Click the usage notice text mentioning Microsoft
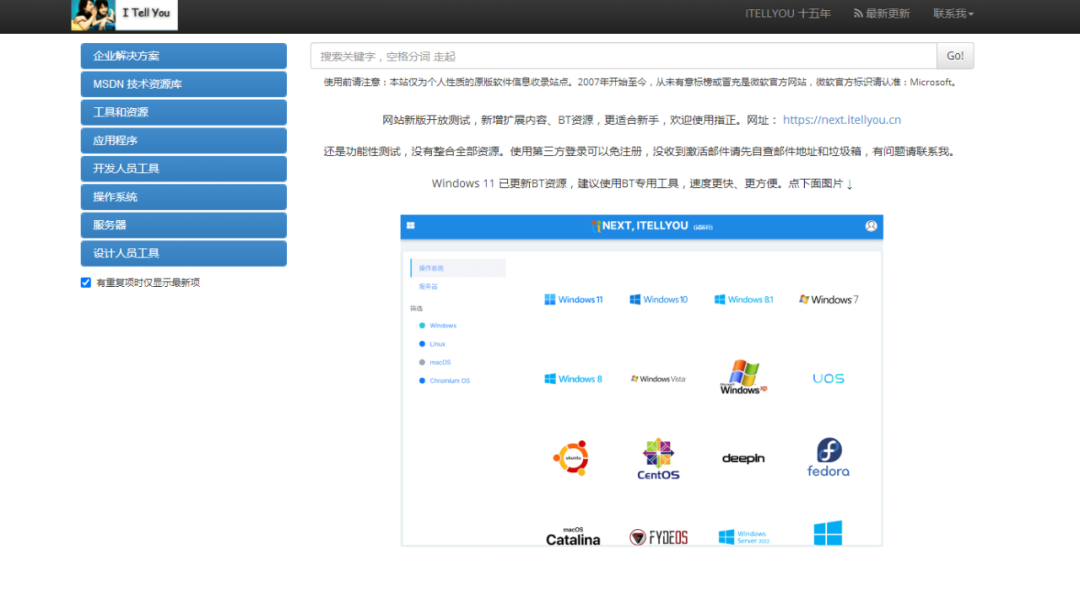Viewport: 1080px width, 599px height. pos(640,82)
